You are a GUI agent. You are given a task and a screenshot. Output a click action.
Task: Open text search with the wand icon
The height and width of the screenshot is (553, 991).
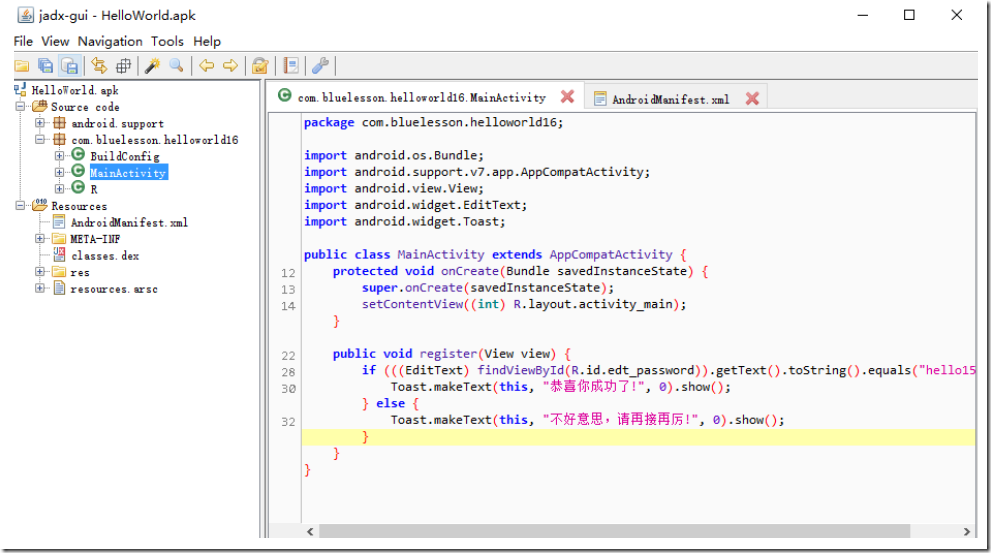tap(152, 66)
